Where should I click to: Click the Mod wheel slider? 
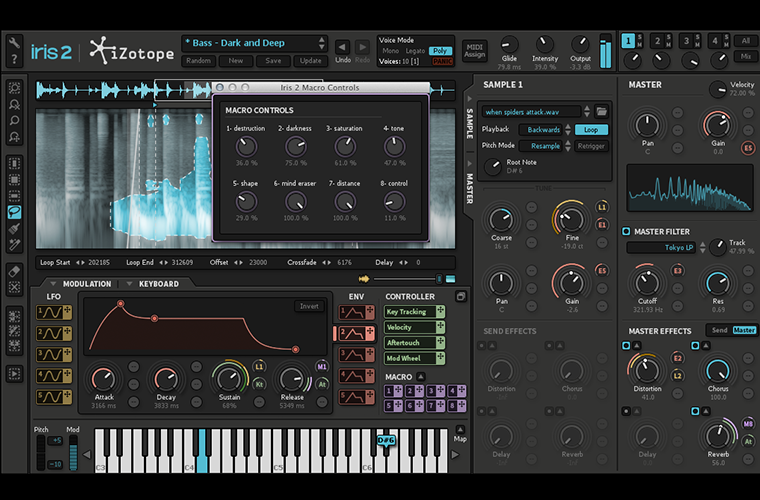tap(73, 453)
